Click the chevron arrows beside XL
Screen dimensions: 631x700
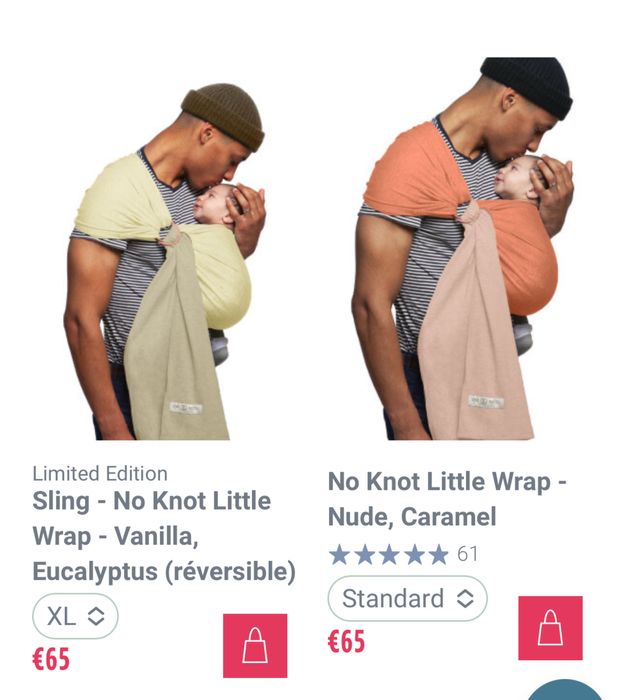[96, 617]
